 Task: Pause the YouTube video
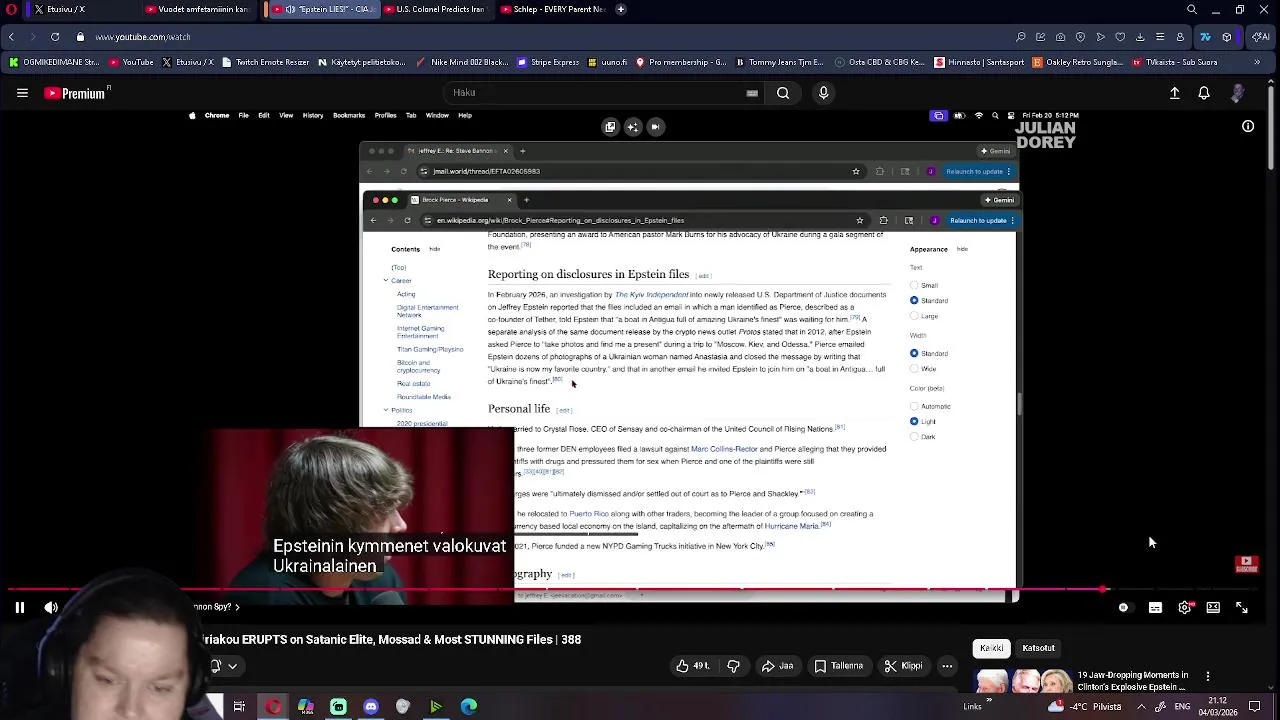pyautogui.click(x=19, y=607)
